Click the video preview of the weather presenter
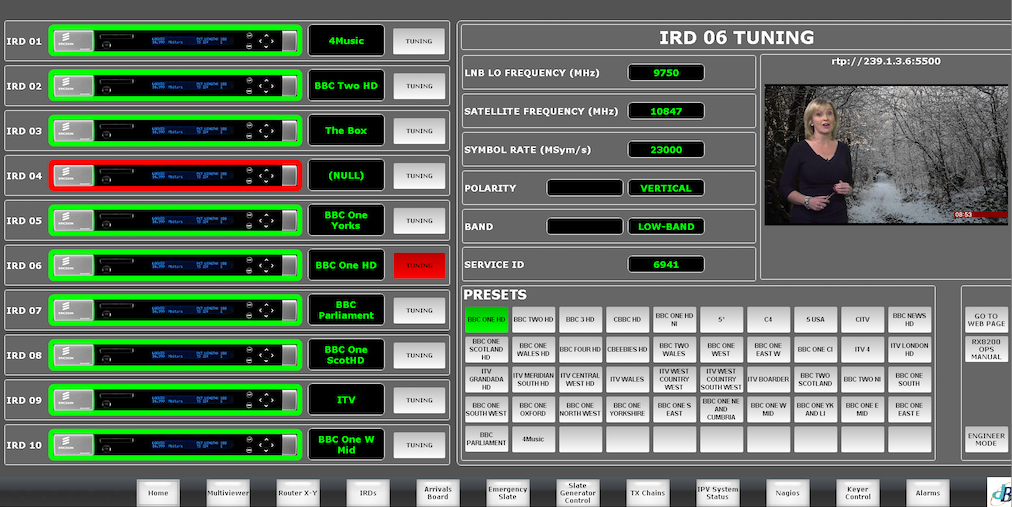This screenshot has width=1012, height=507. [886, 155]
